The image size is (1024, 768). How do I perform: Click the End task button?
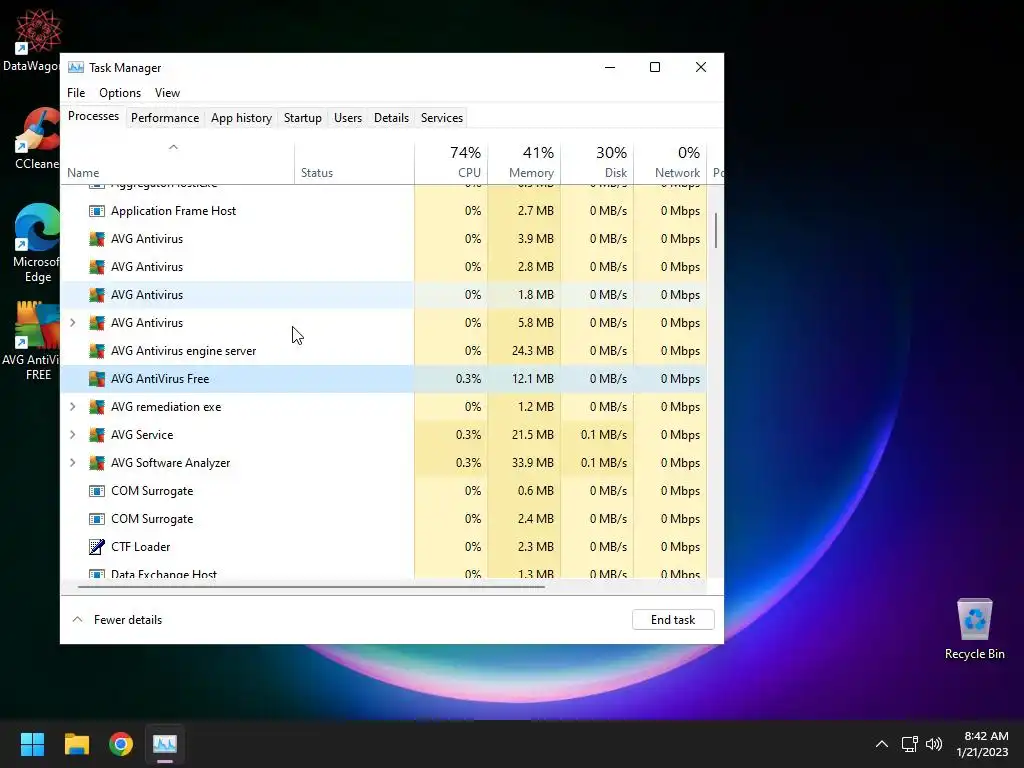tap(673, 620)
